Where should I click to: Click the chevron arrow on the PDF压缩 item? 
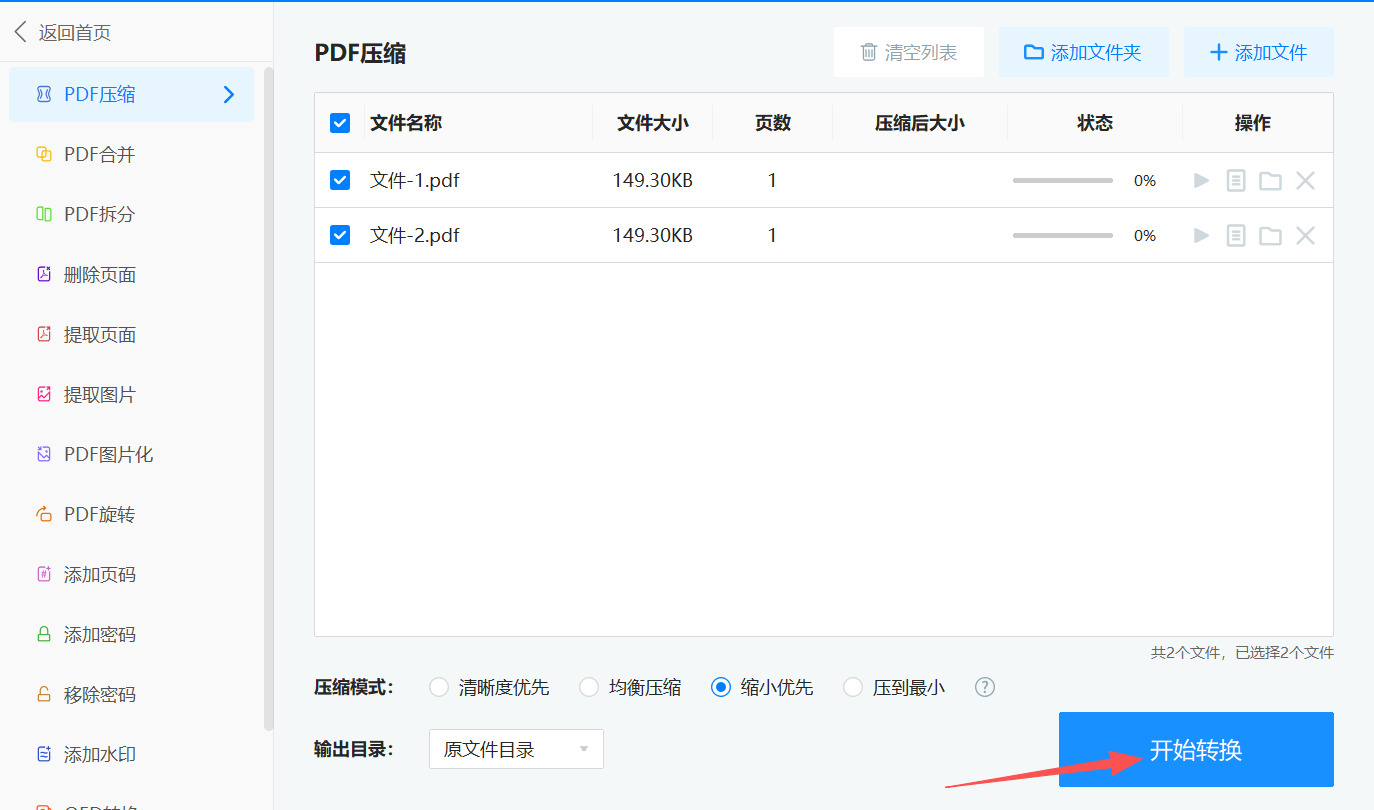point(229,95)
